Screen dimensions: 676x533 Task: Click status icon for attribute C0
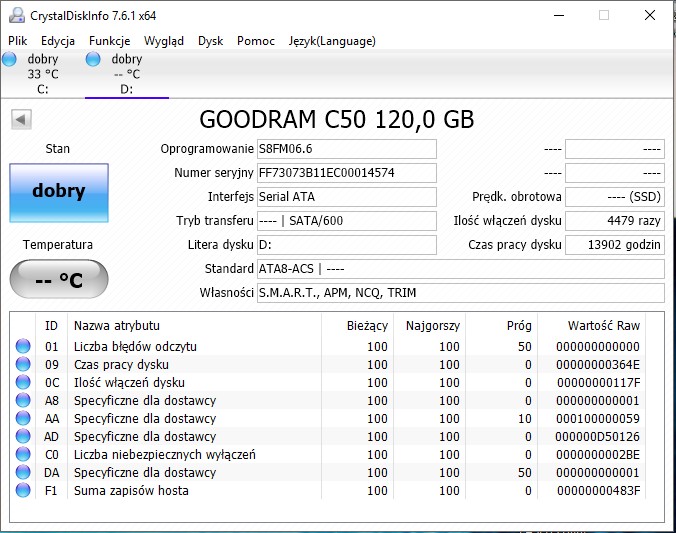click(x=23, y=454)
